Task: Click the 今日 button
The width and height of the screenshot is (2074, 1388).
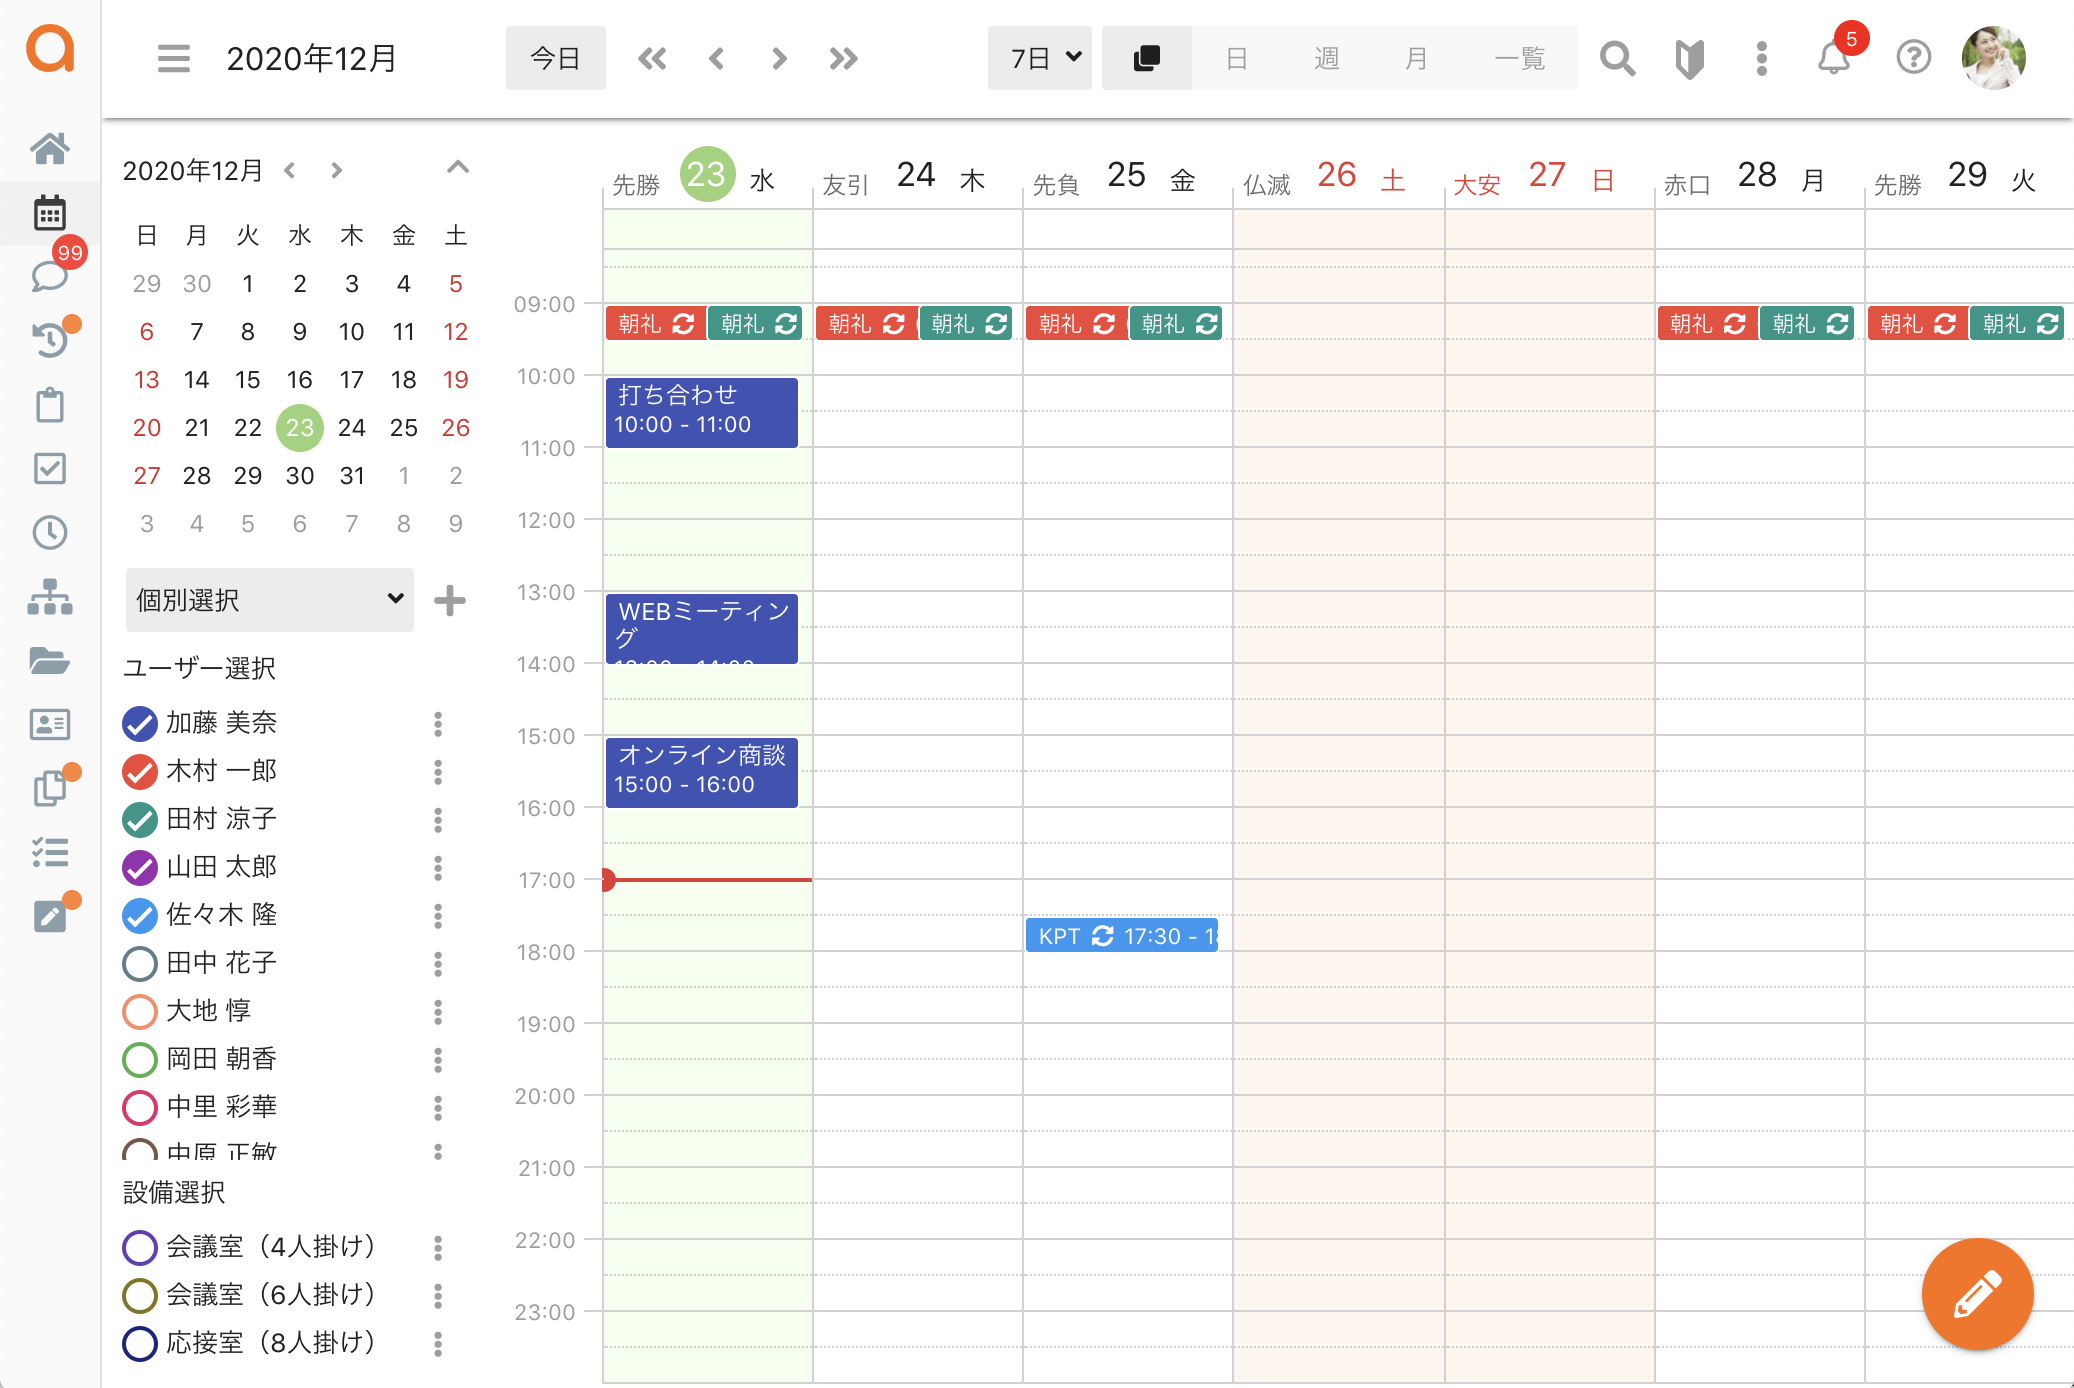Action: 555,59
